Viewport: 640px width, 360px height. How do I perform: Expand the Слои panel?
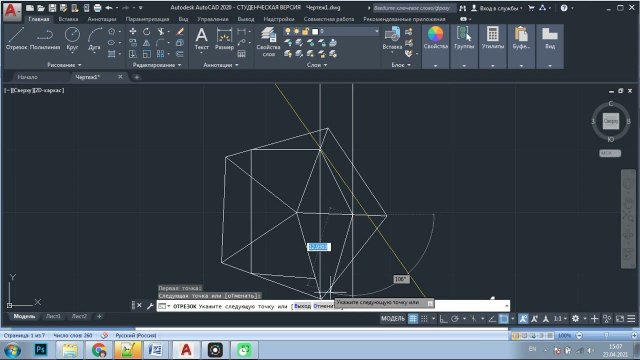[317, 65]
